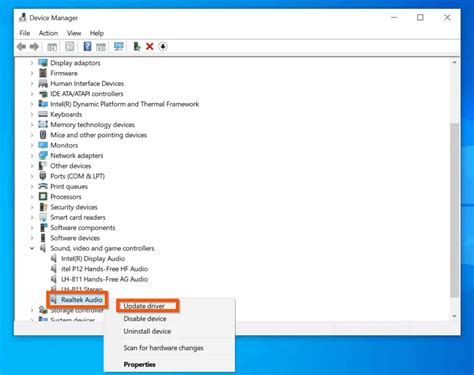Click the scrollbar down arrow
474x375 pixels.
coord(454,316)
